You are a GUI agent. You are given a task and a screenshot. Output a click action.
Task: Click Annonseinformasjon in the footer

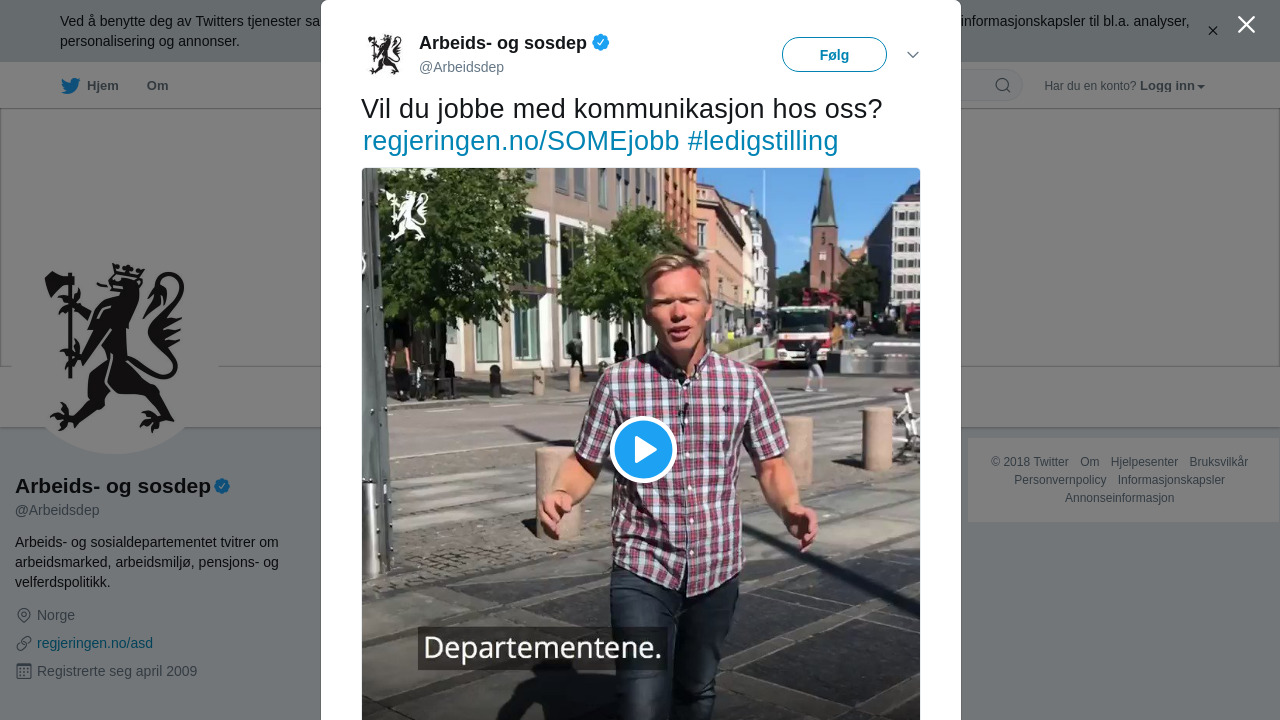coord(1119,498)
